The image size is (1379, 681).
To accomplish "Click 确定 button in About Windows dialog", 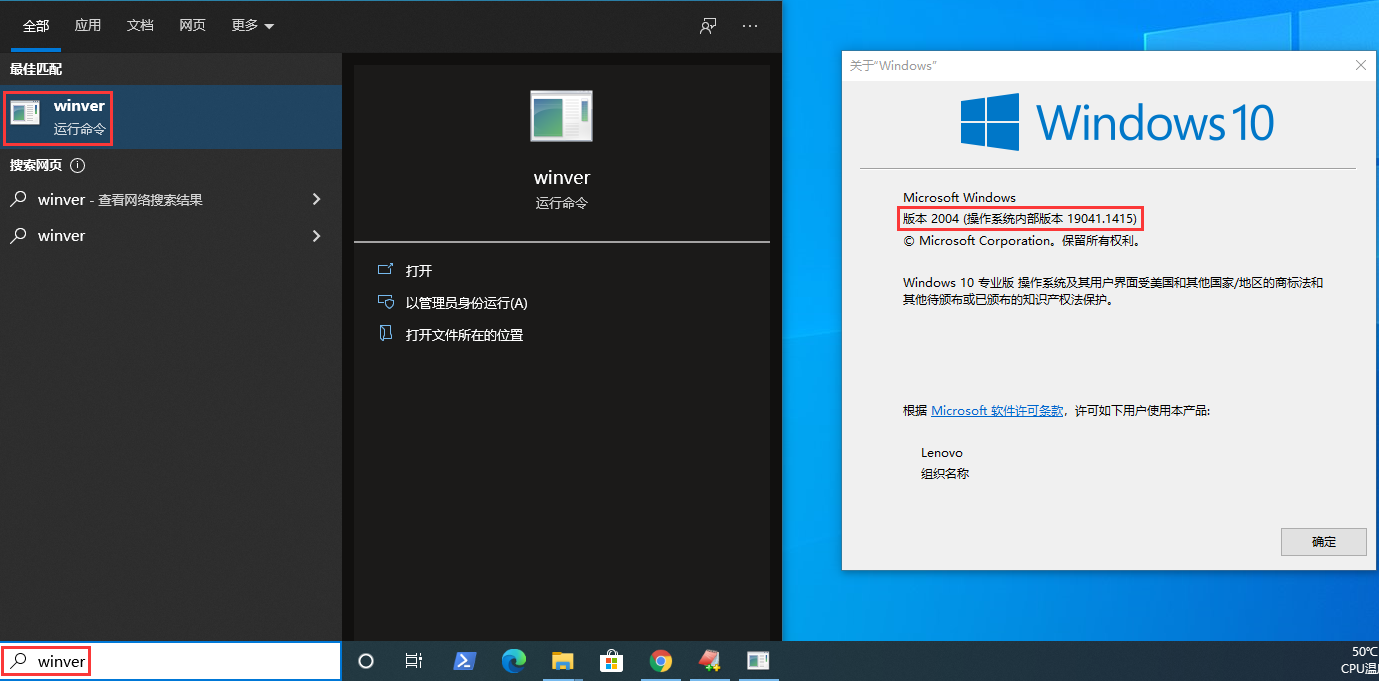I will click(1323, 542).
